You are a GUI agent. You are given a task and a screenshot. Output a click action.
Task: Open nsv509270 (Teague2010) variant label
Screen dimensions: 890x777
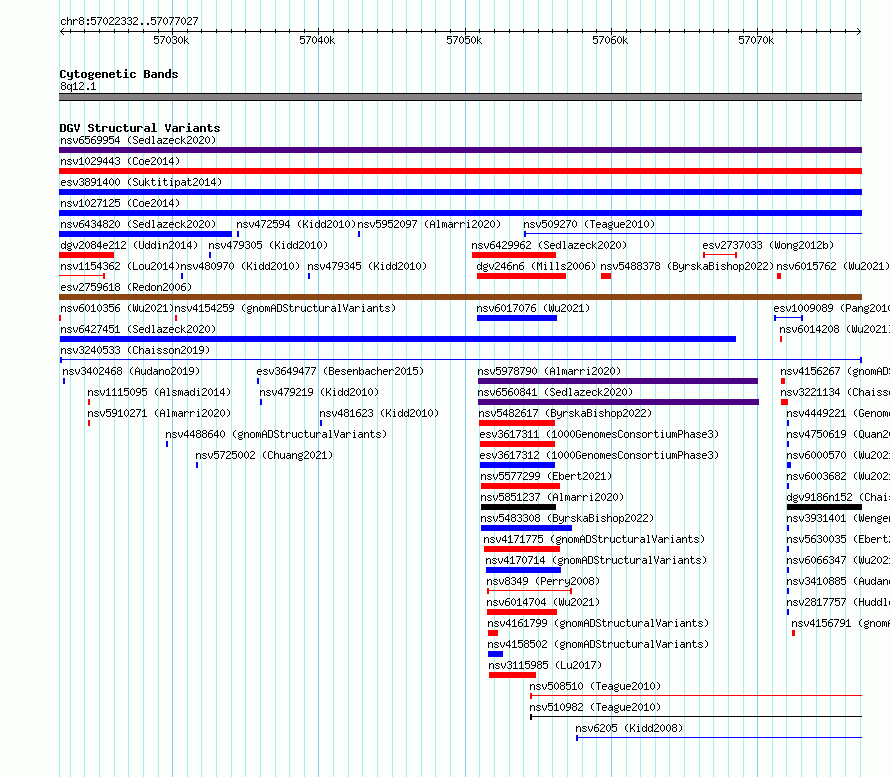(589, 224)
